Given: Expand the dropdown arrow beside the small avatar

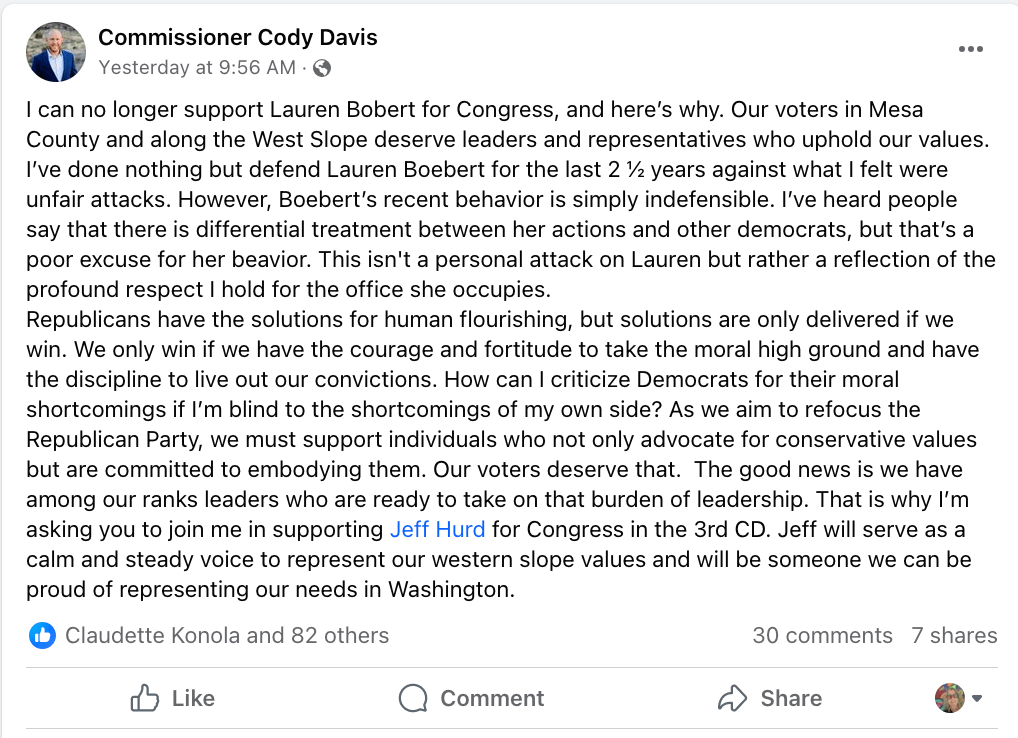Looking at the screenshot, I should [977, 698].
